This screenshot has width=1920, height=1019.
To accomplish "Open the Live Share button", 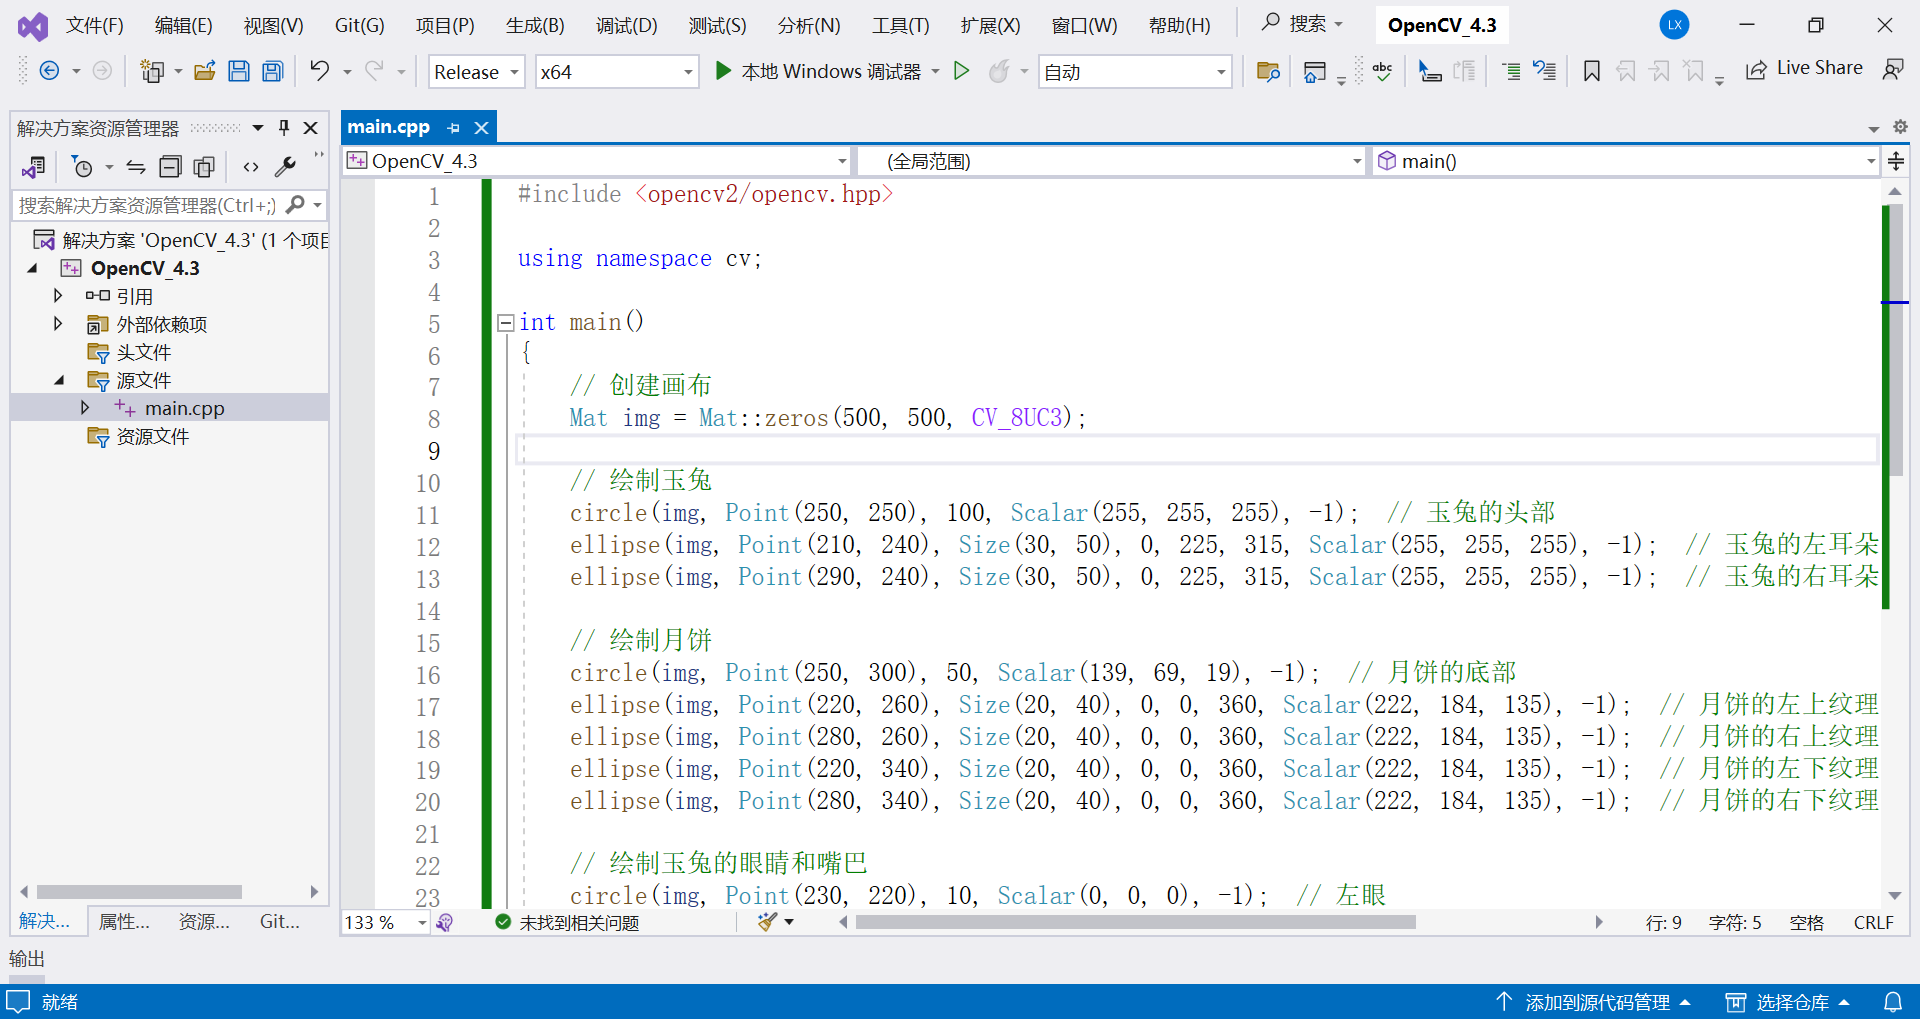I will (x=1805, y=68).
